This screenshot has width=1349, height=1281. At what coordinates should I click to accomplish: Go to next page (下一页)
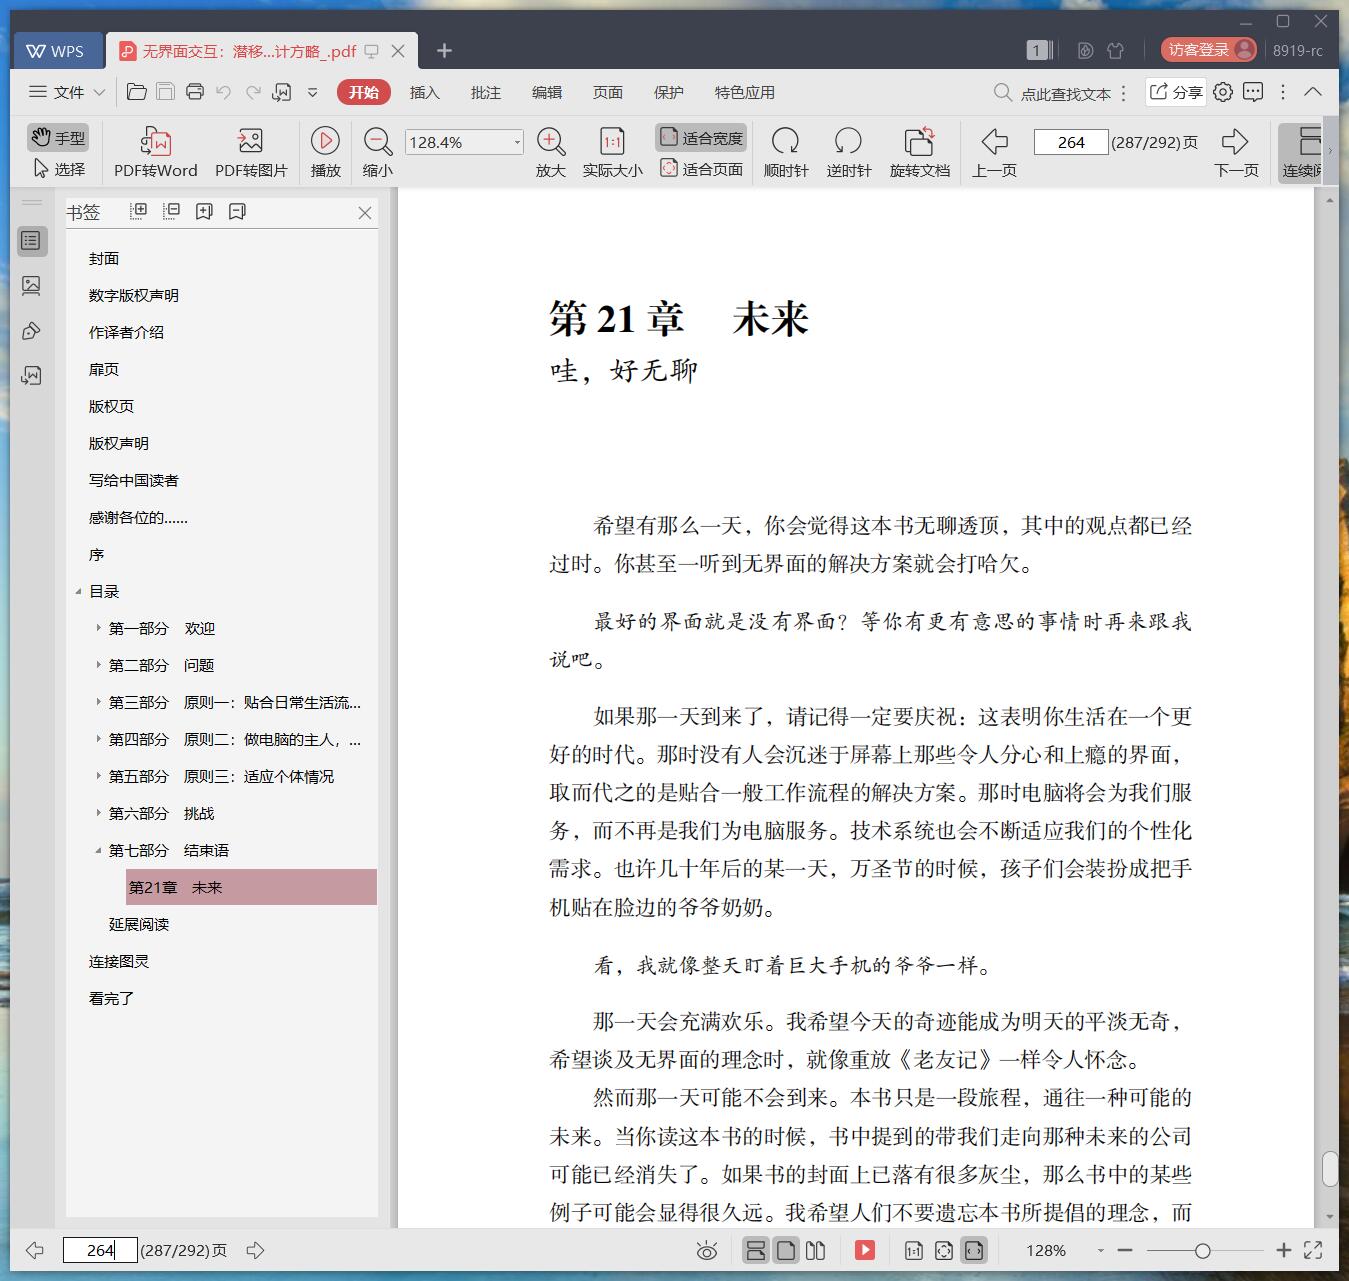tap(1236, 152)
